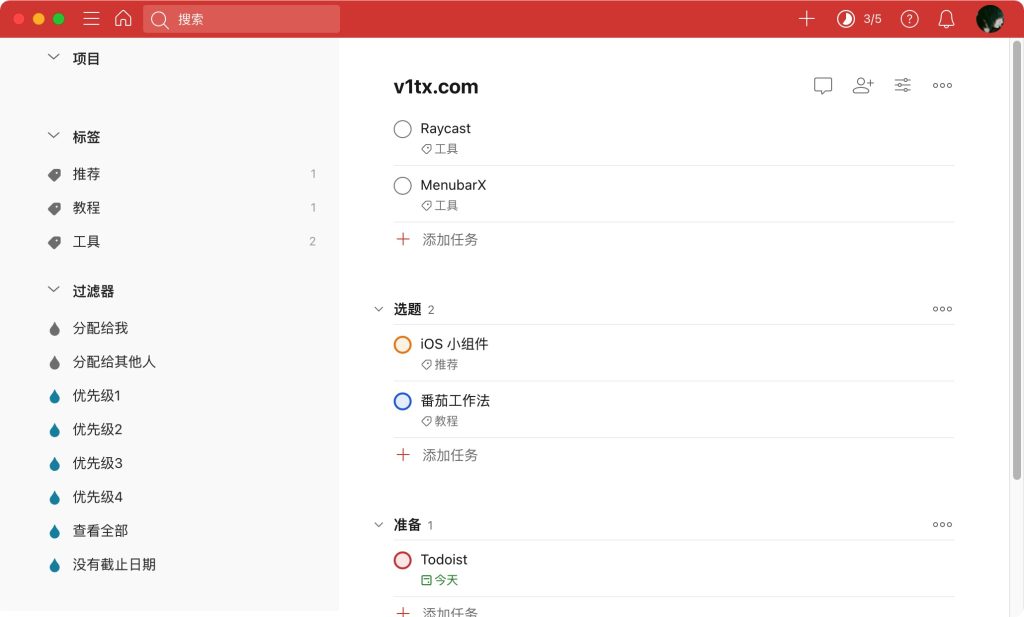
Task: Open more options for 准备 section
Action: (x=942, y=524)
